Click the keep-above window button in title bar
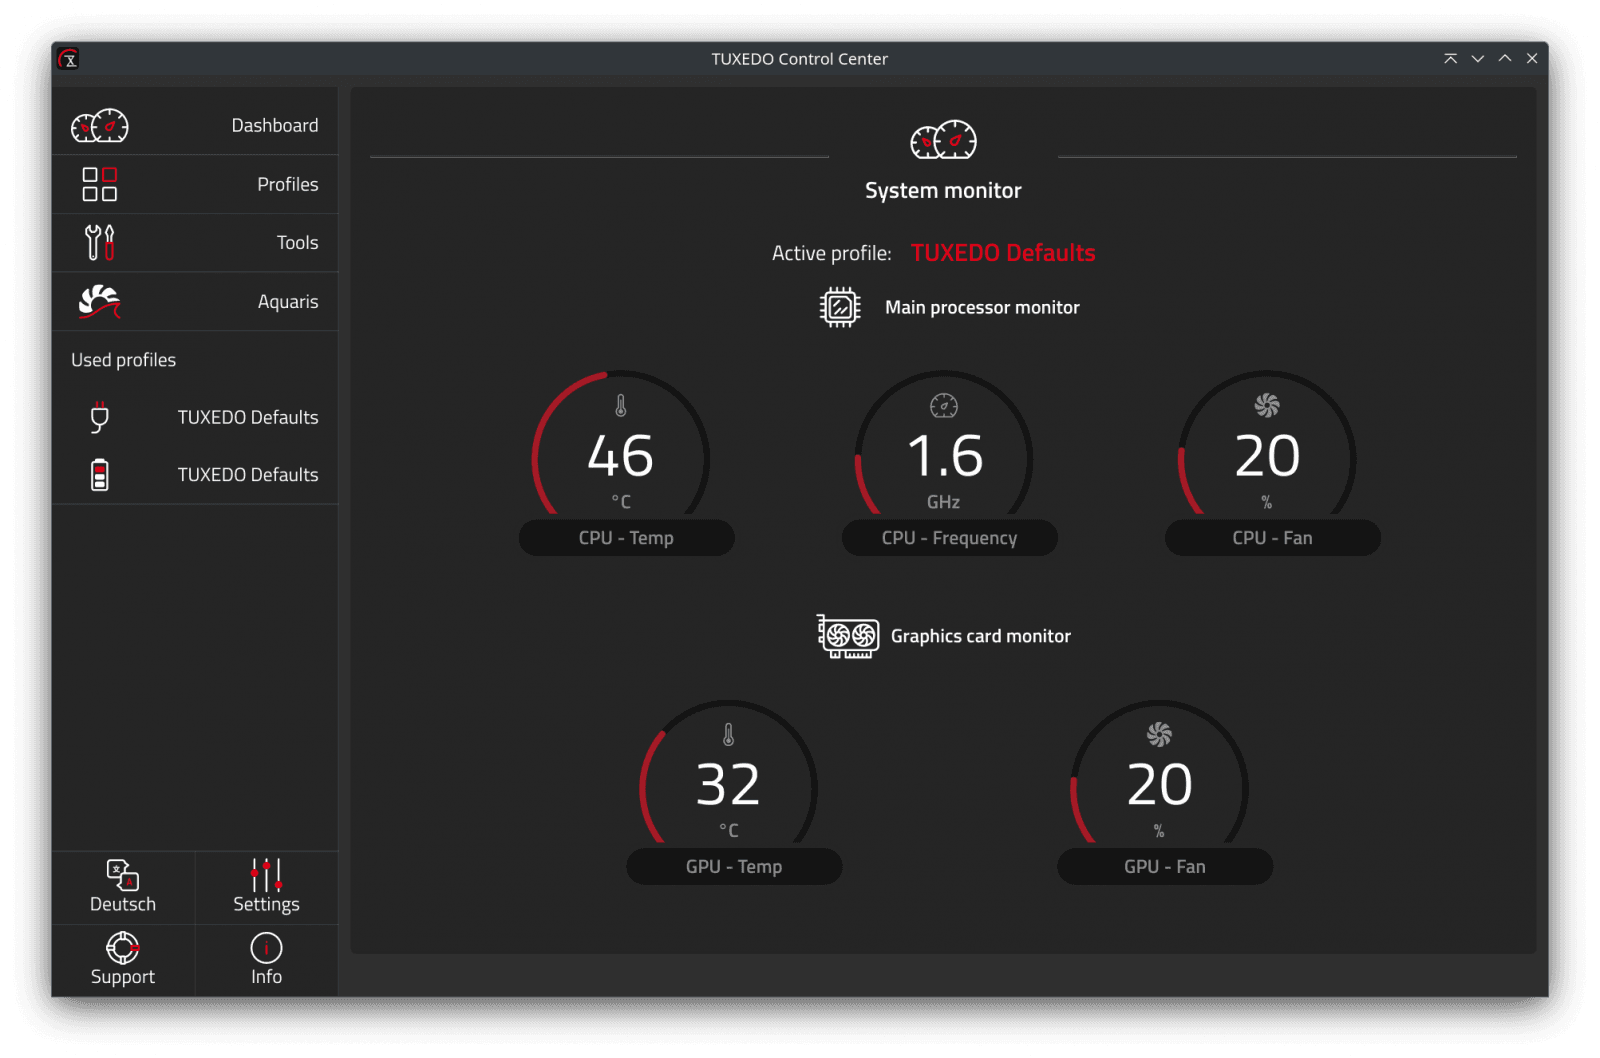 coord(1450,59)
